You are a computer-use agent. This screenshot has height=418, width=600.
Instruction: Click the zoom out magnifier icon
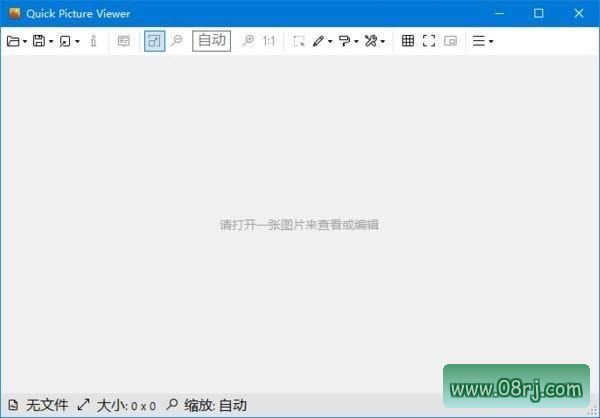177,41
